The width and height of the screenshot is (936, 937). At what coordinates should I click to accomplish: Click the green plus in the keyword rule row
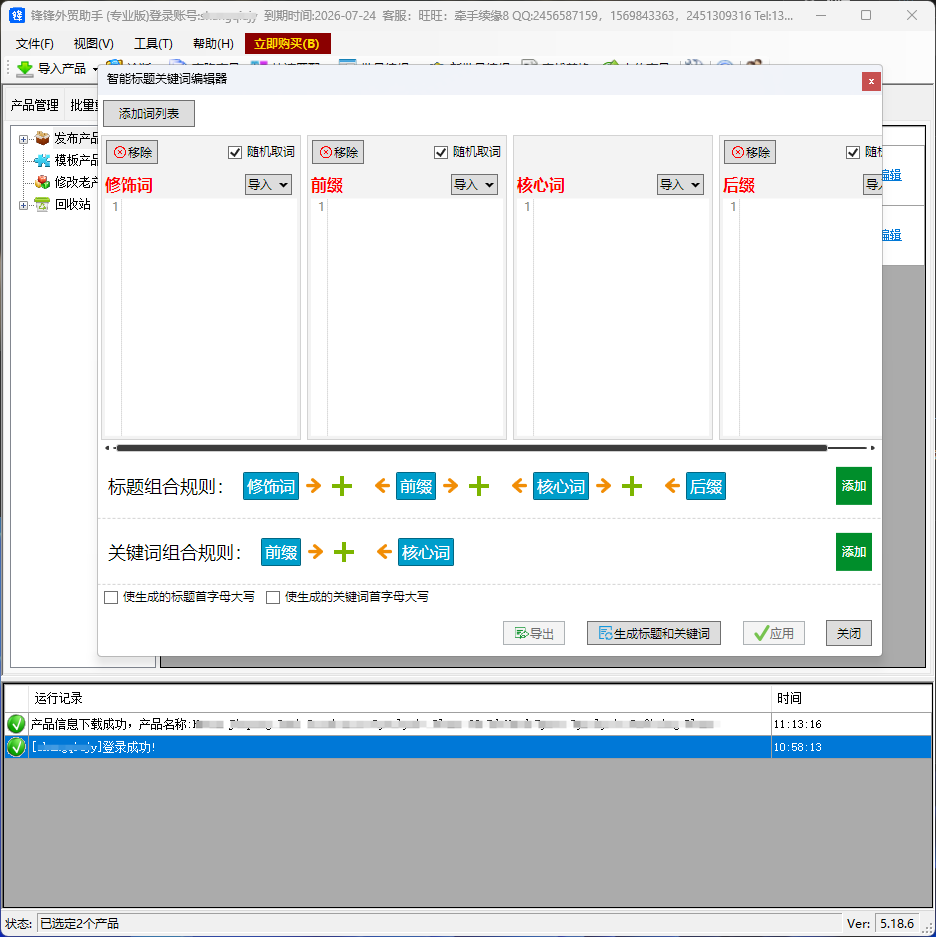tap(344, 552)
